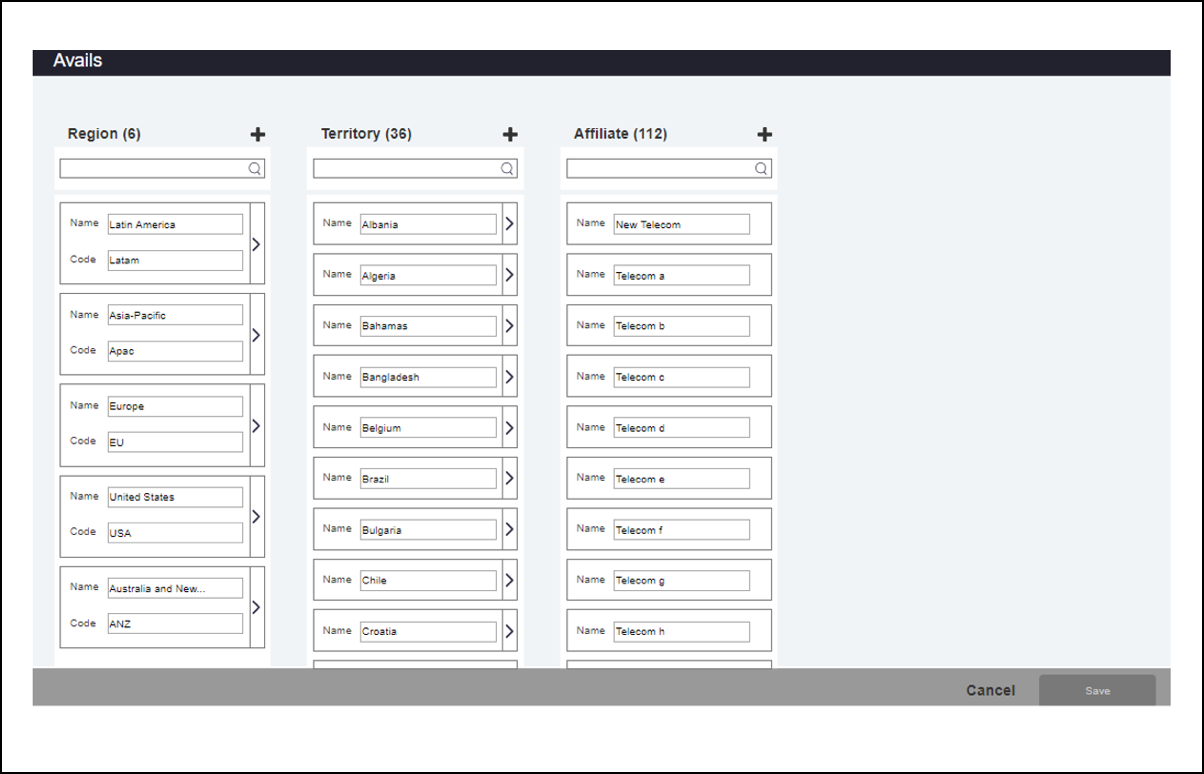Select the New Telecom name field

[x=681, y=225]
